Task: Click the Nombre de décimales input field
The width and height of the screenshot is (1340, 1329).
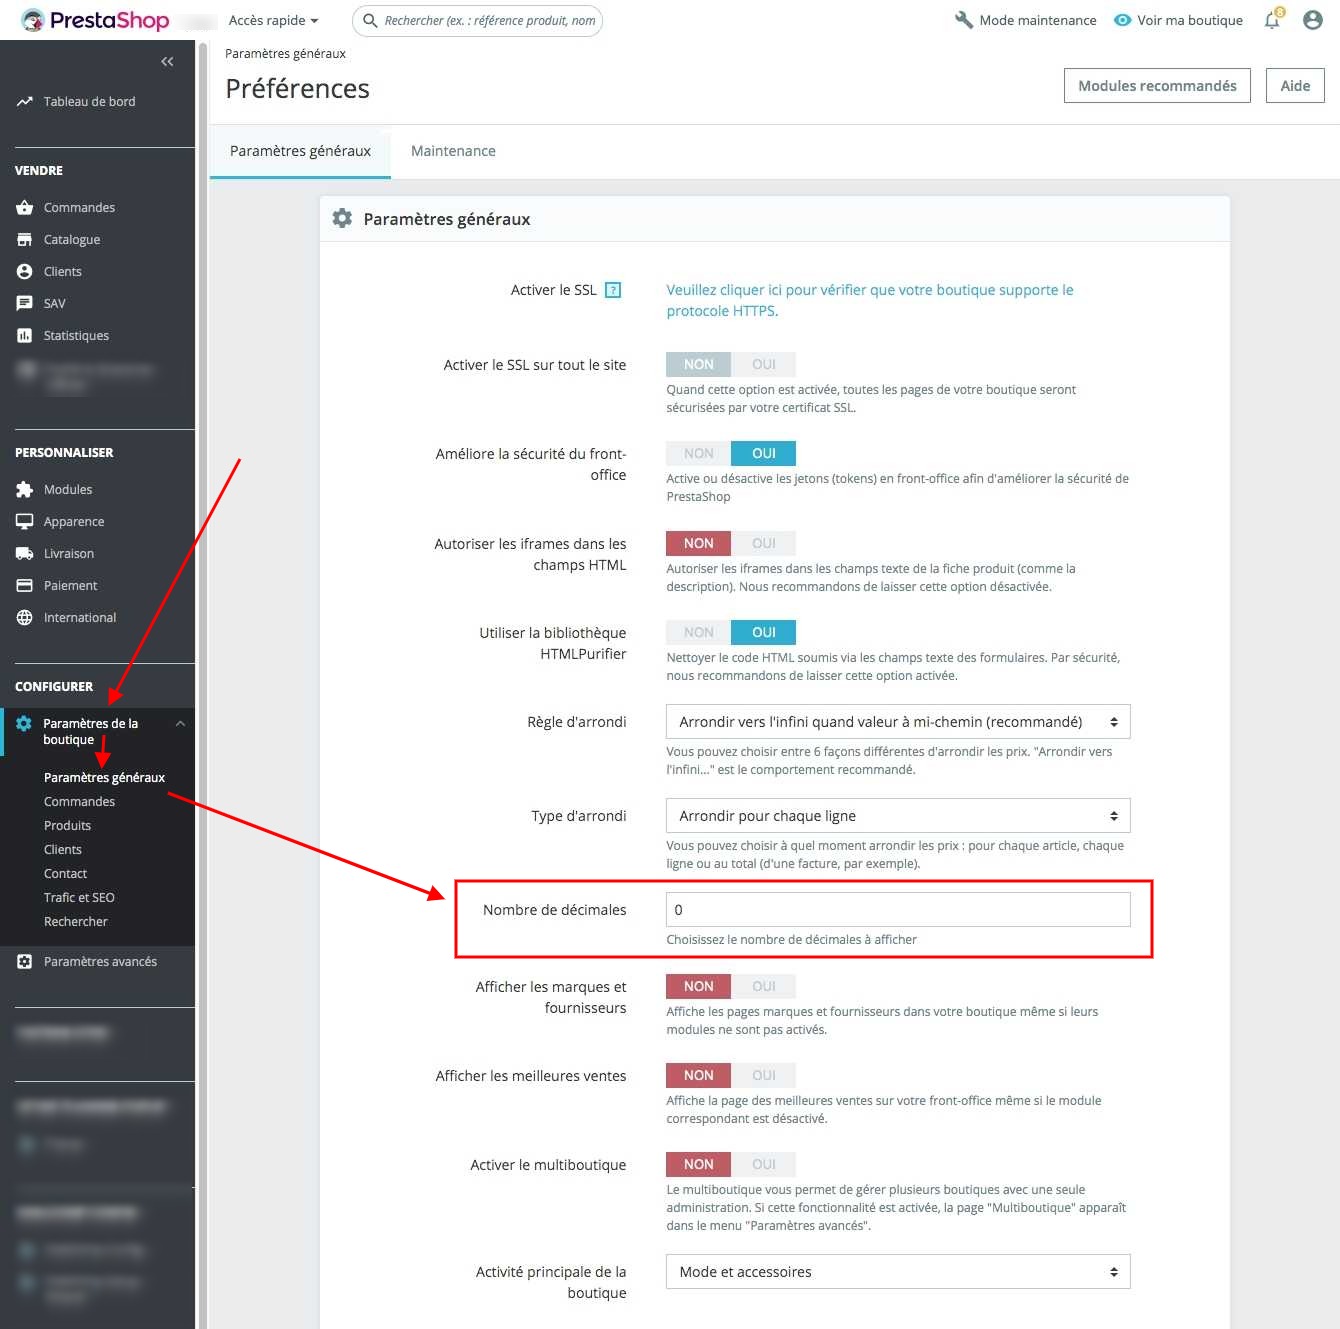Action: [x=897, y=910]
